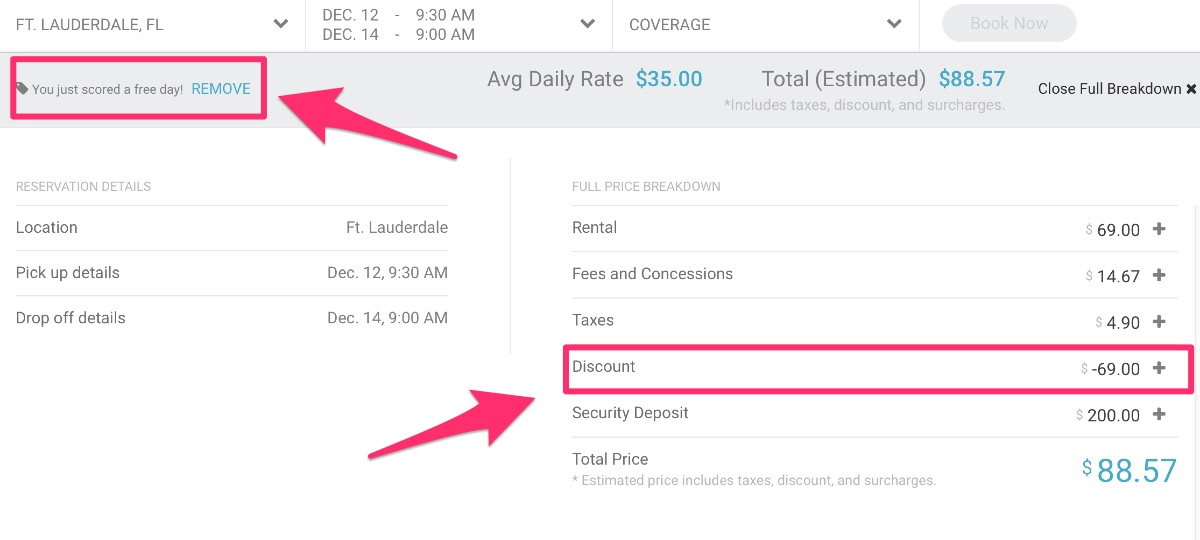Click the promo tag icon
The height and width of the screenshot is (540, 1200).
(22, 89)
